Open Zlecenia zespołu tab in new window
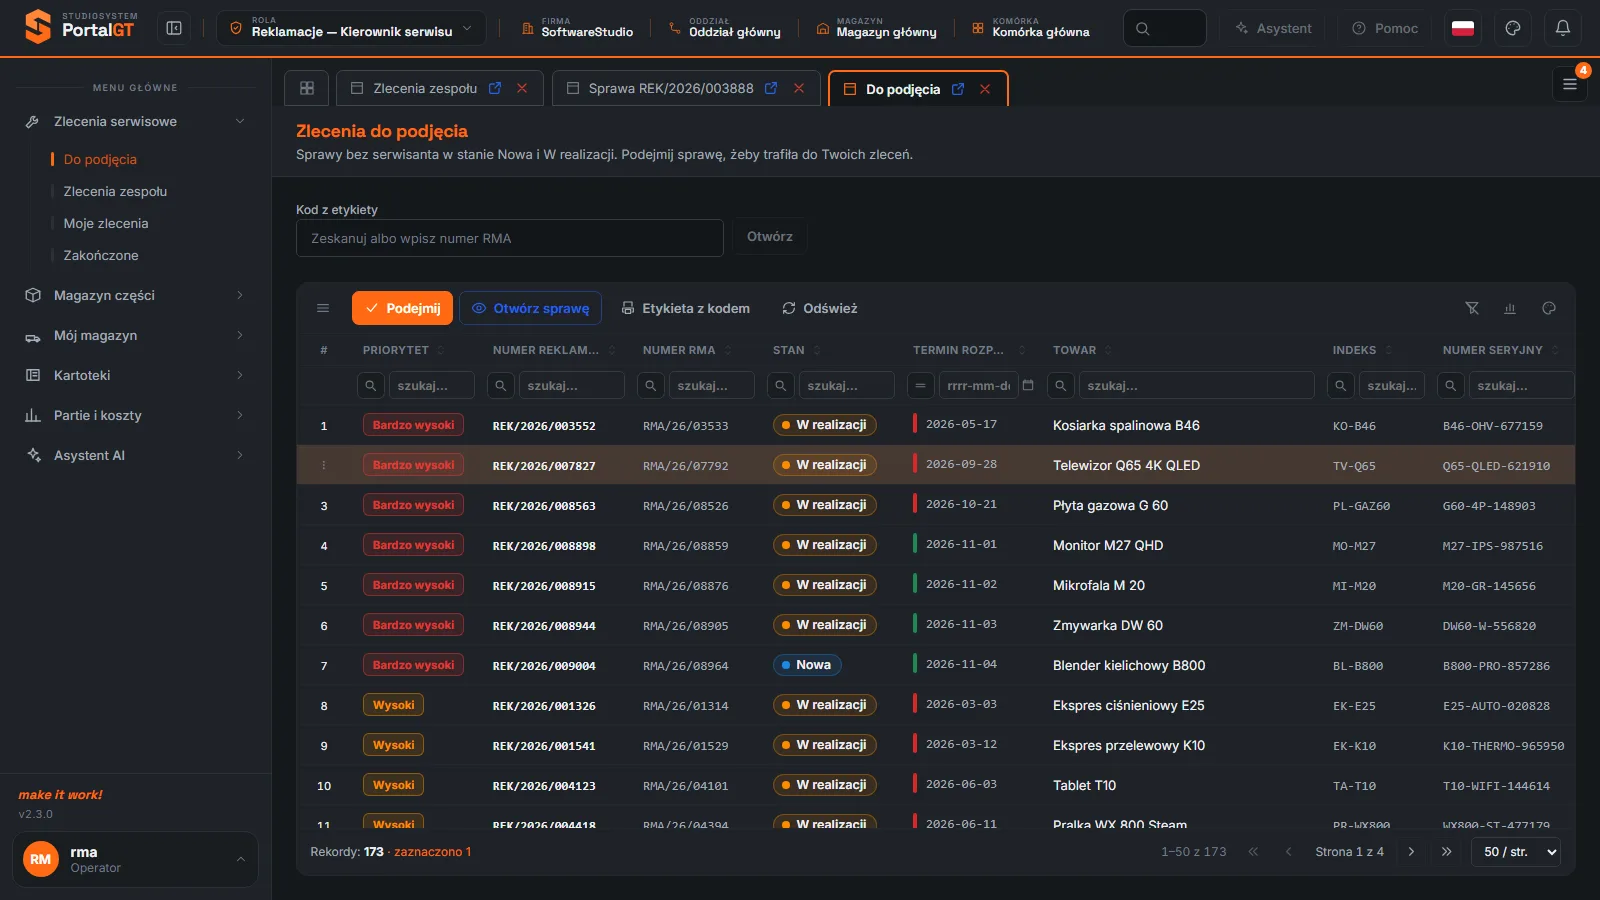The image size is (1600, 900). [x=495, y=88]
